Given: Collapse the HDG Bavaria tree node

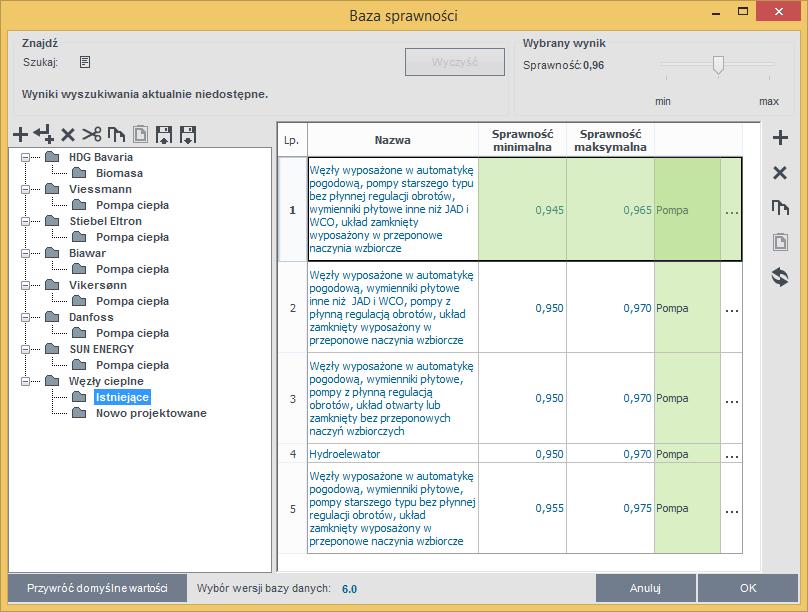Looking at the screenshot, I should (x=25, y=158).
